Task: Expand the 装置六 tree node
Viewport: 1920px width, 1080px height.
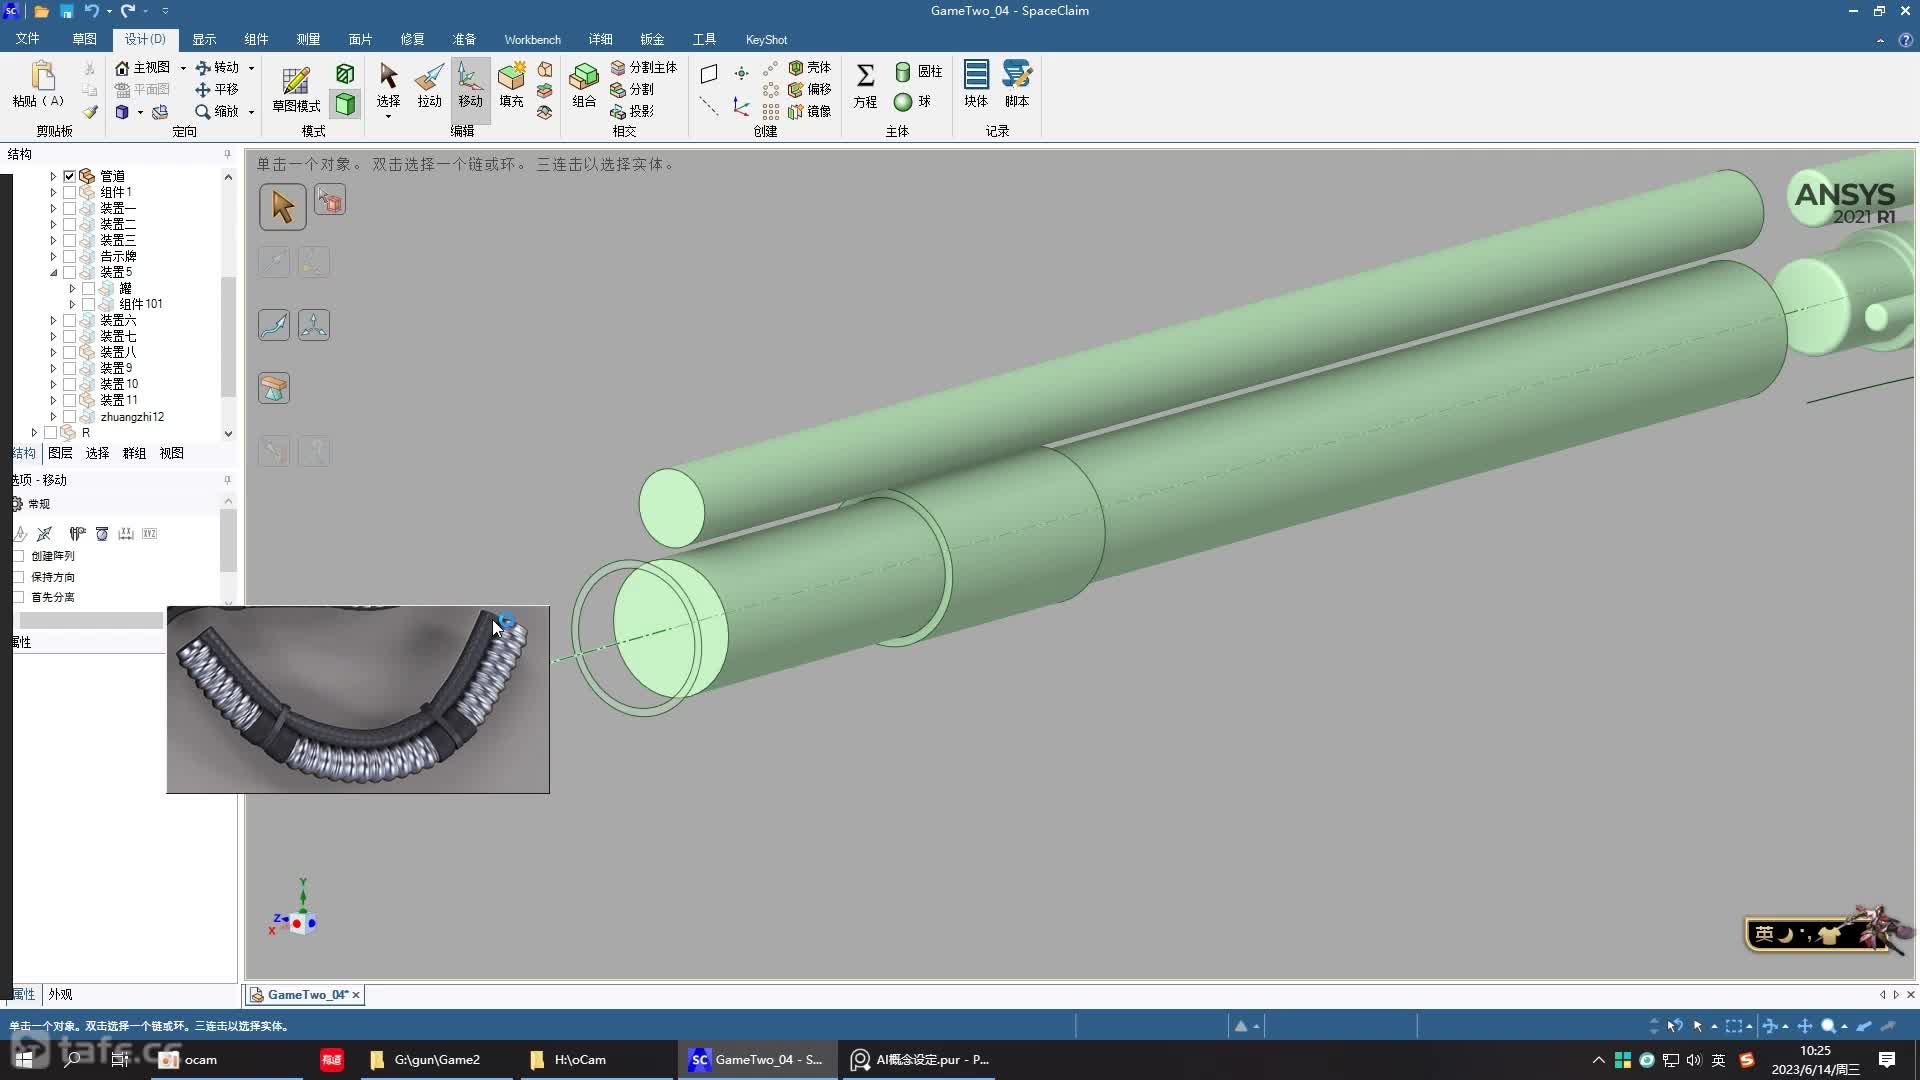Action: pos(53,320)
